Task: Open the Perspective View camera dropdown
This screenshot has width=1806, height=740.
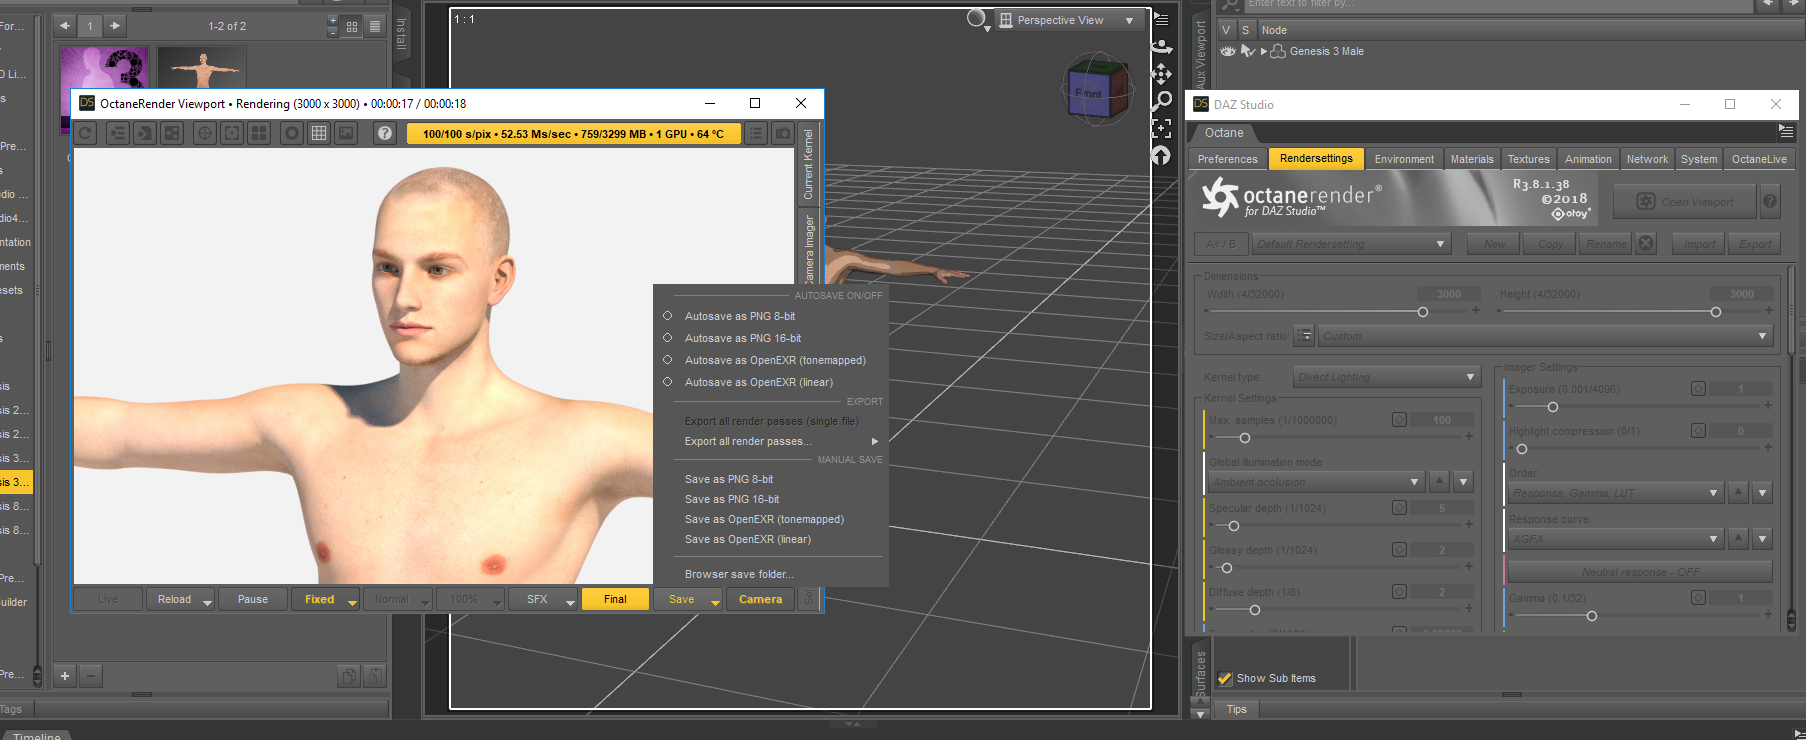Action: 1068,20
